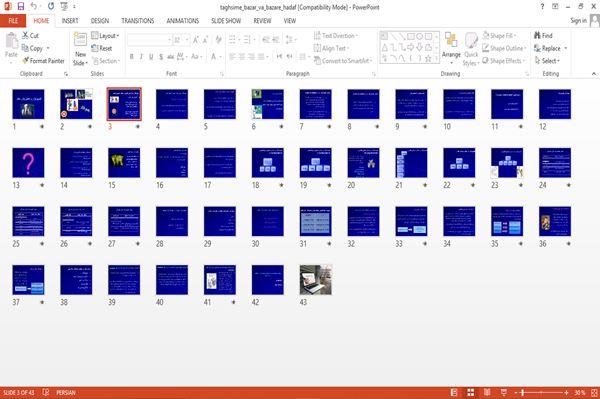
Task: Toggle Normal view button in status bar
Action: [x=454, y=392]
